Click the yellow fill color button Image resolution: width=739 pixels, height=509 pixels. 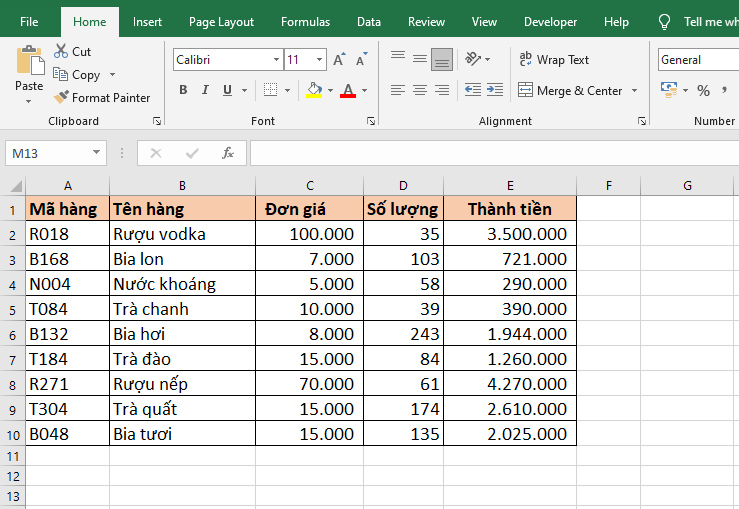point(314,90)
